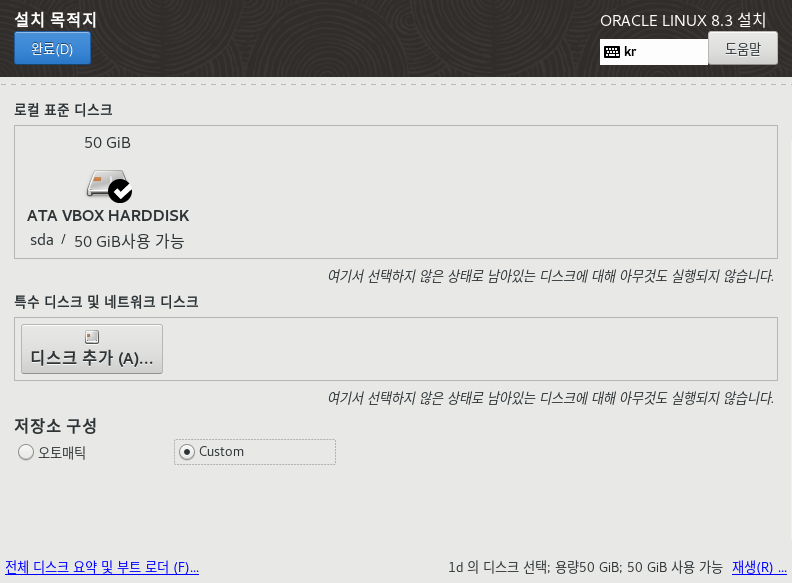Click the 디스크 추가 (A)... button

[92, 349]
